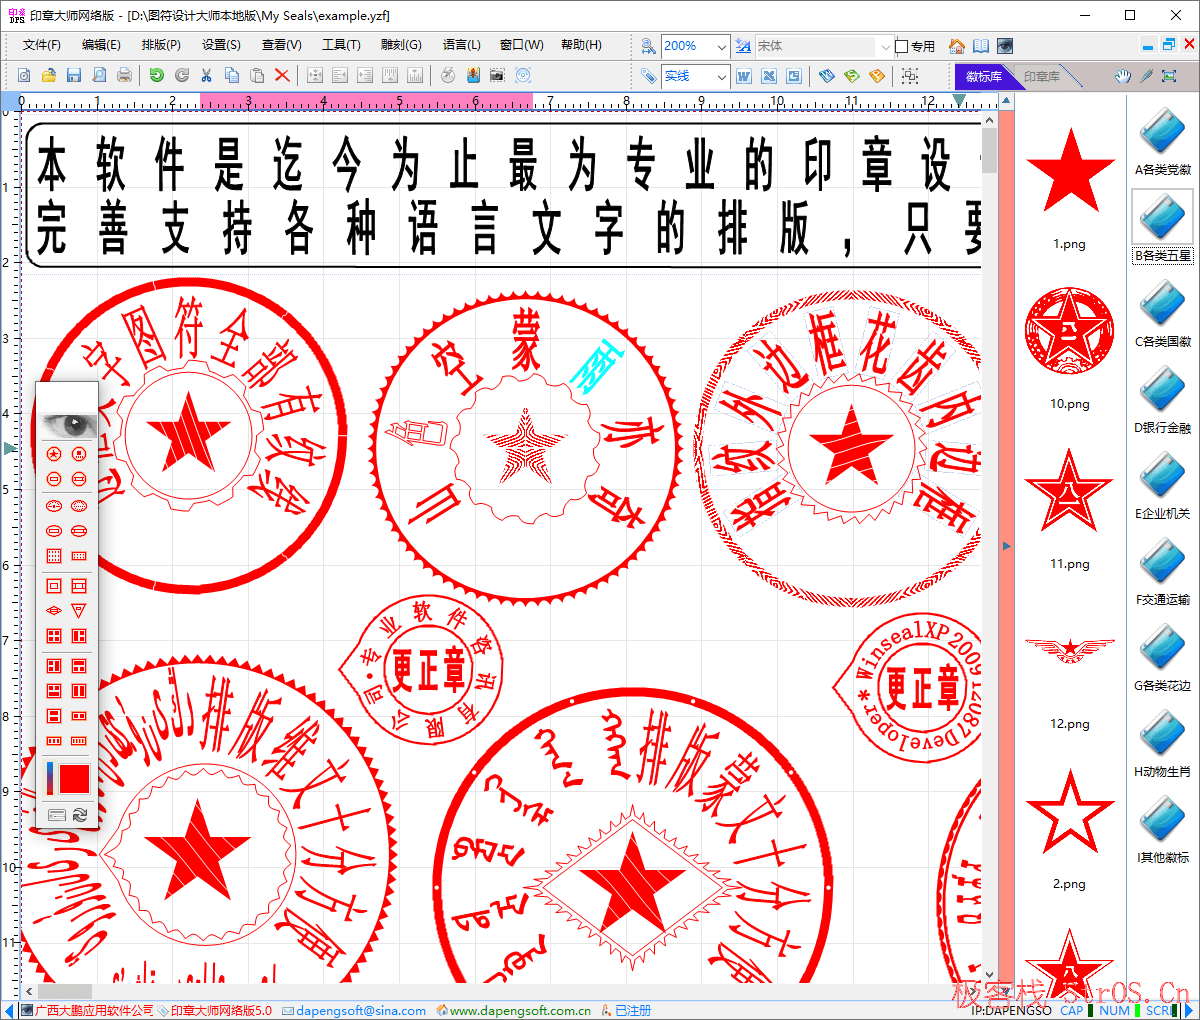The image size is (1200, 1020).
Task: Open category F交通运输
Action: [1163, 572]
